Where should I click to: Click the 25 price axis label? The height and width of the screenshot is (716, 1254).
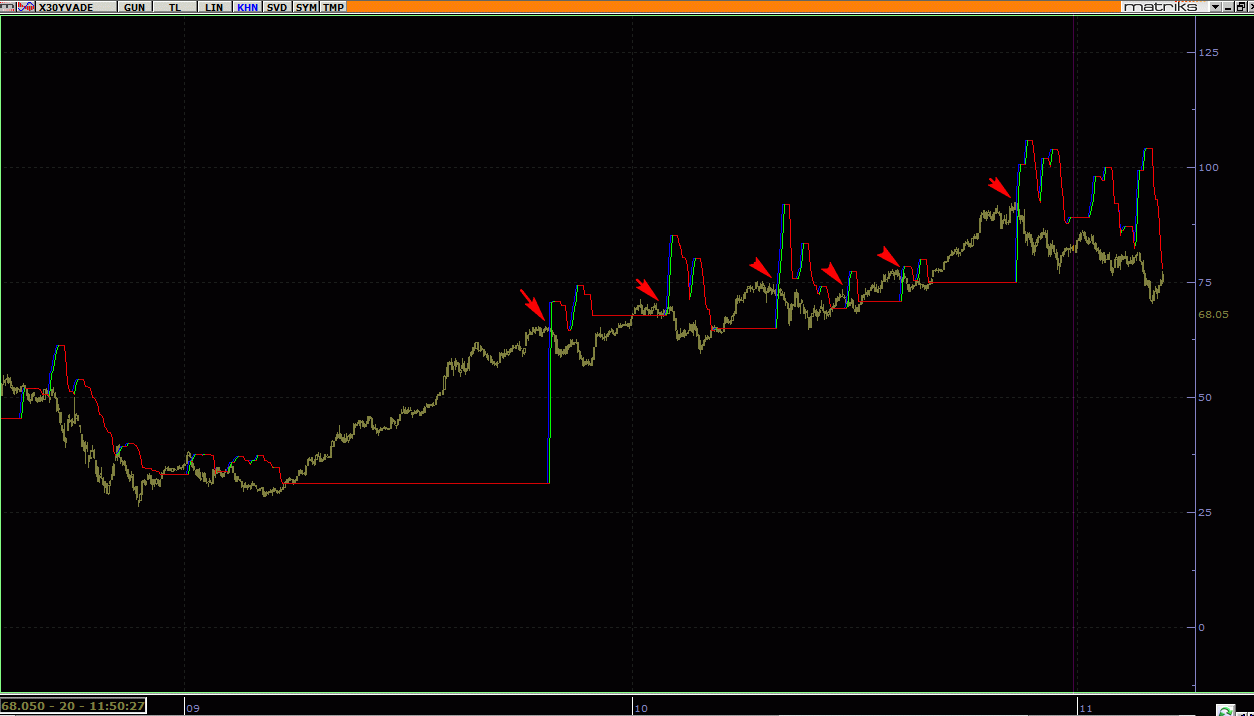point(1206,513)
